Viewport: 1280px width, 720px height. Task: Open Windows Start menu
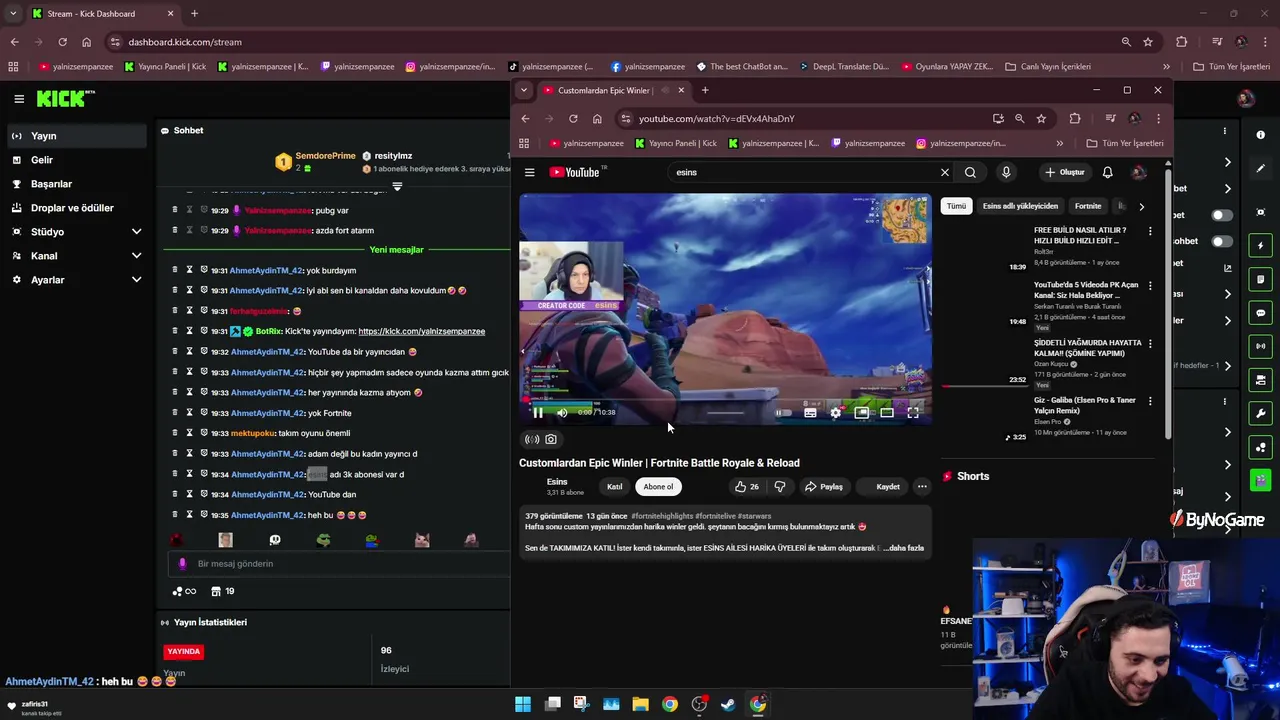523,704
